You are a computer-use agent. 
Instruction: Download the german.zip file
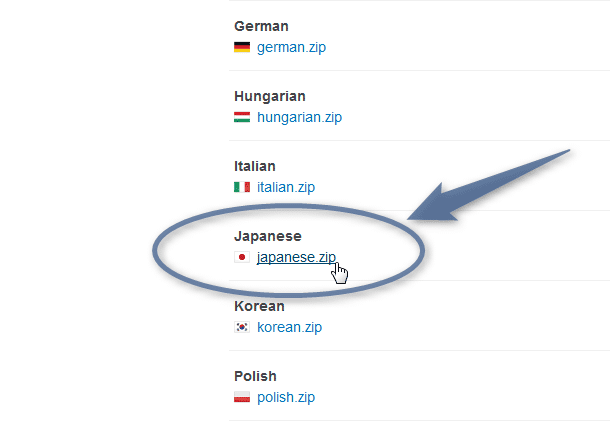[x=291, y=47]
